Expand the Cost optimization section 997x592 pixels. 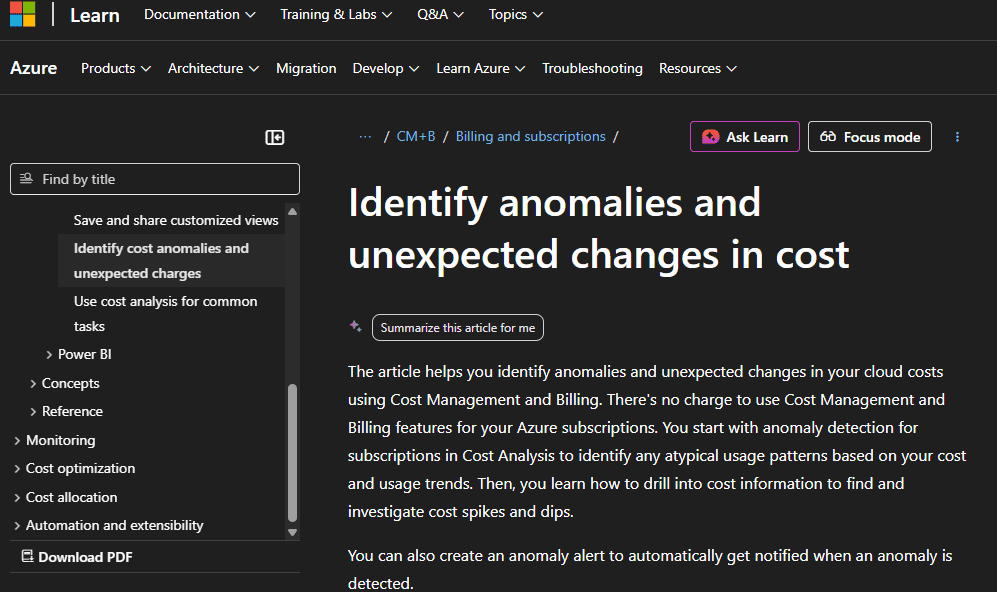17,469
